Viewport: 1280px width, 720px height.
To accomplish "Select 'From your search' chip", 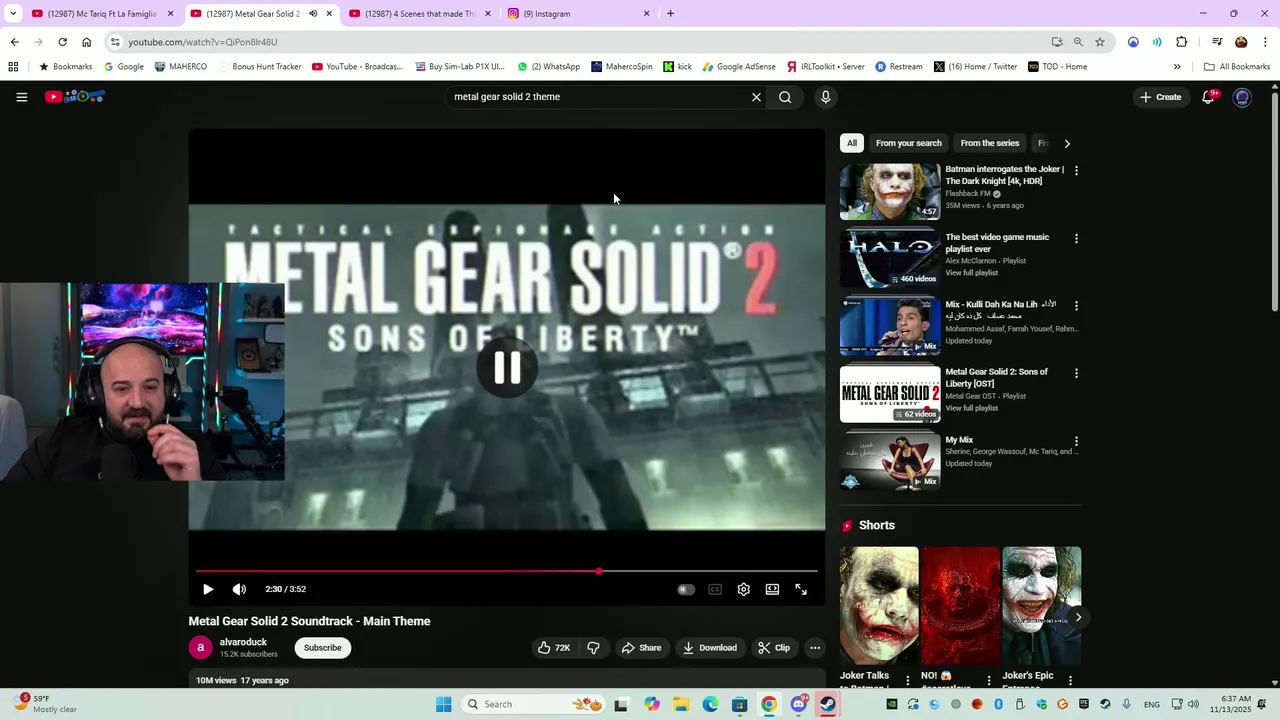I will point(908,143).
